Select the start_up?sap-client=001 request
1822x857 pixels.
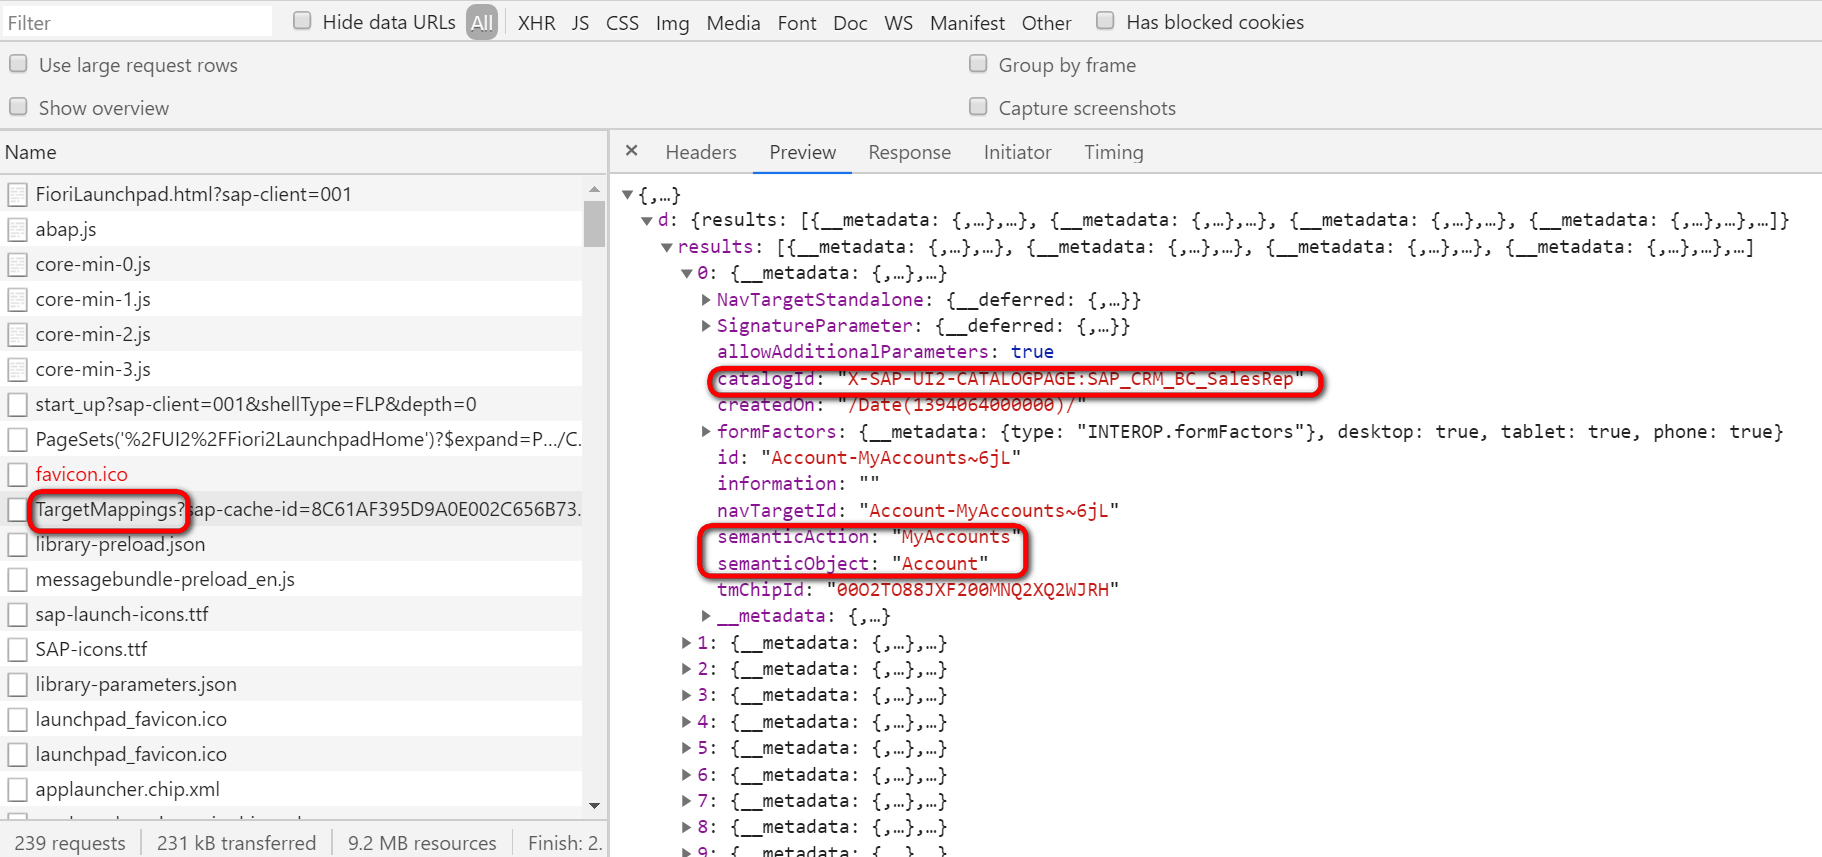coord(291,404)
